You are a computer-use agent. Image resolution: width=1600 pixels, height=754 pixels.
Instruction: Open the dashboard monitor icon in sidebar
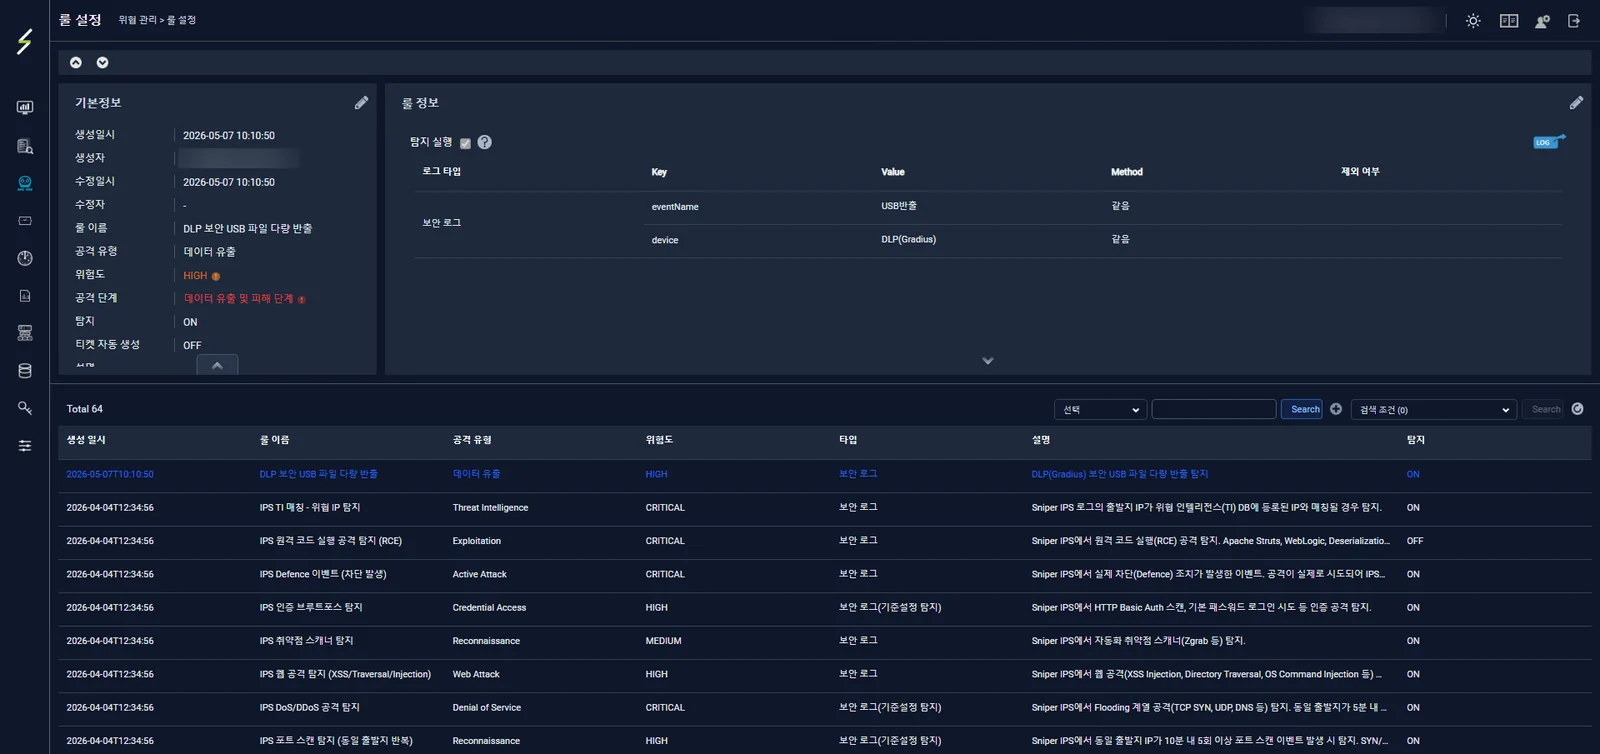point(25,108)
